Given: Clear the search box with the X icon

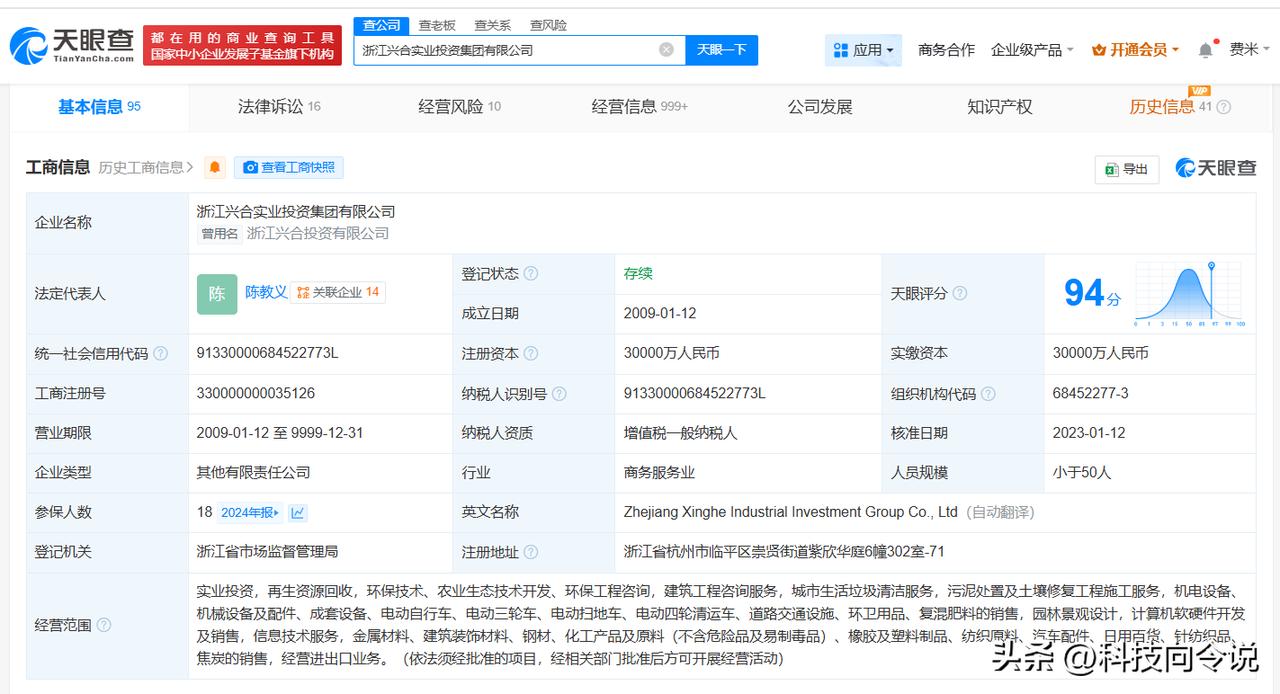Looking at the screenshot, I should tap(666, 50).
